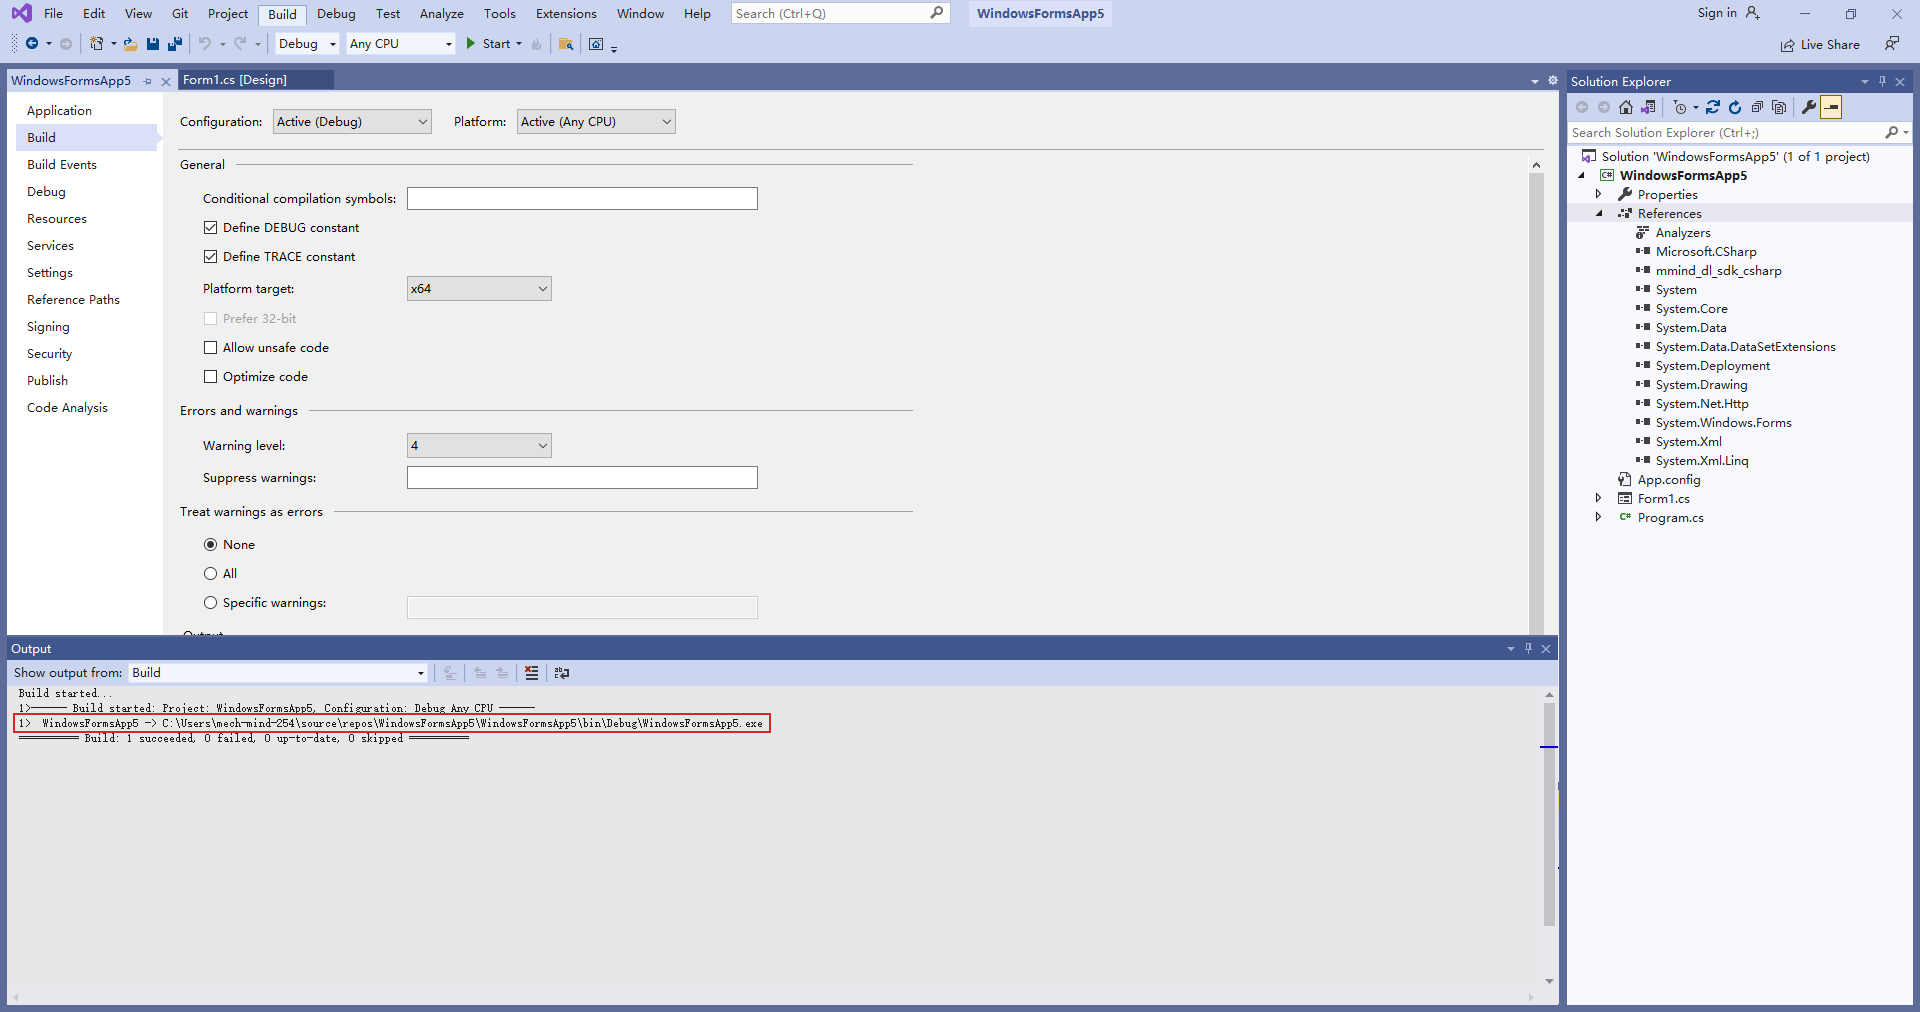Toggle Word Wrap in Output toolbar
The width and height of the screenshot is (1920, 1012).
point(562,673)
